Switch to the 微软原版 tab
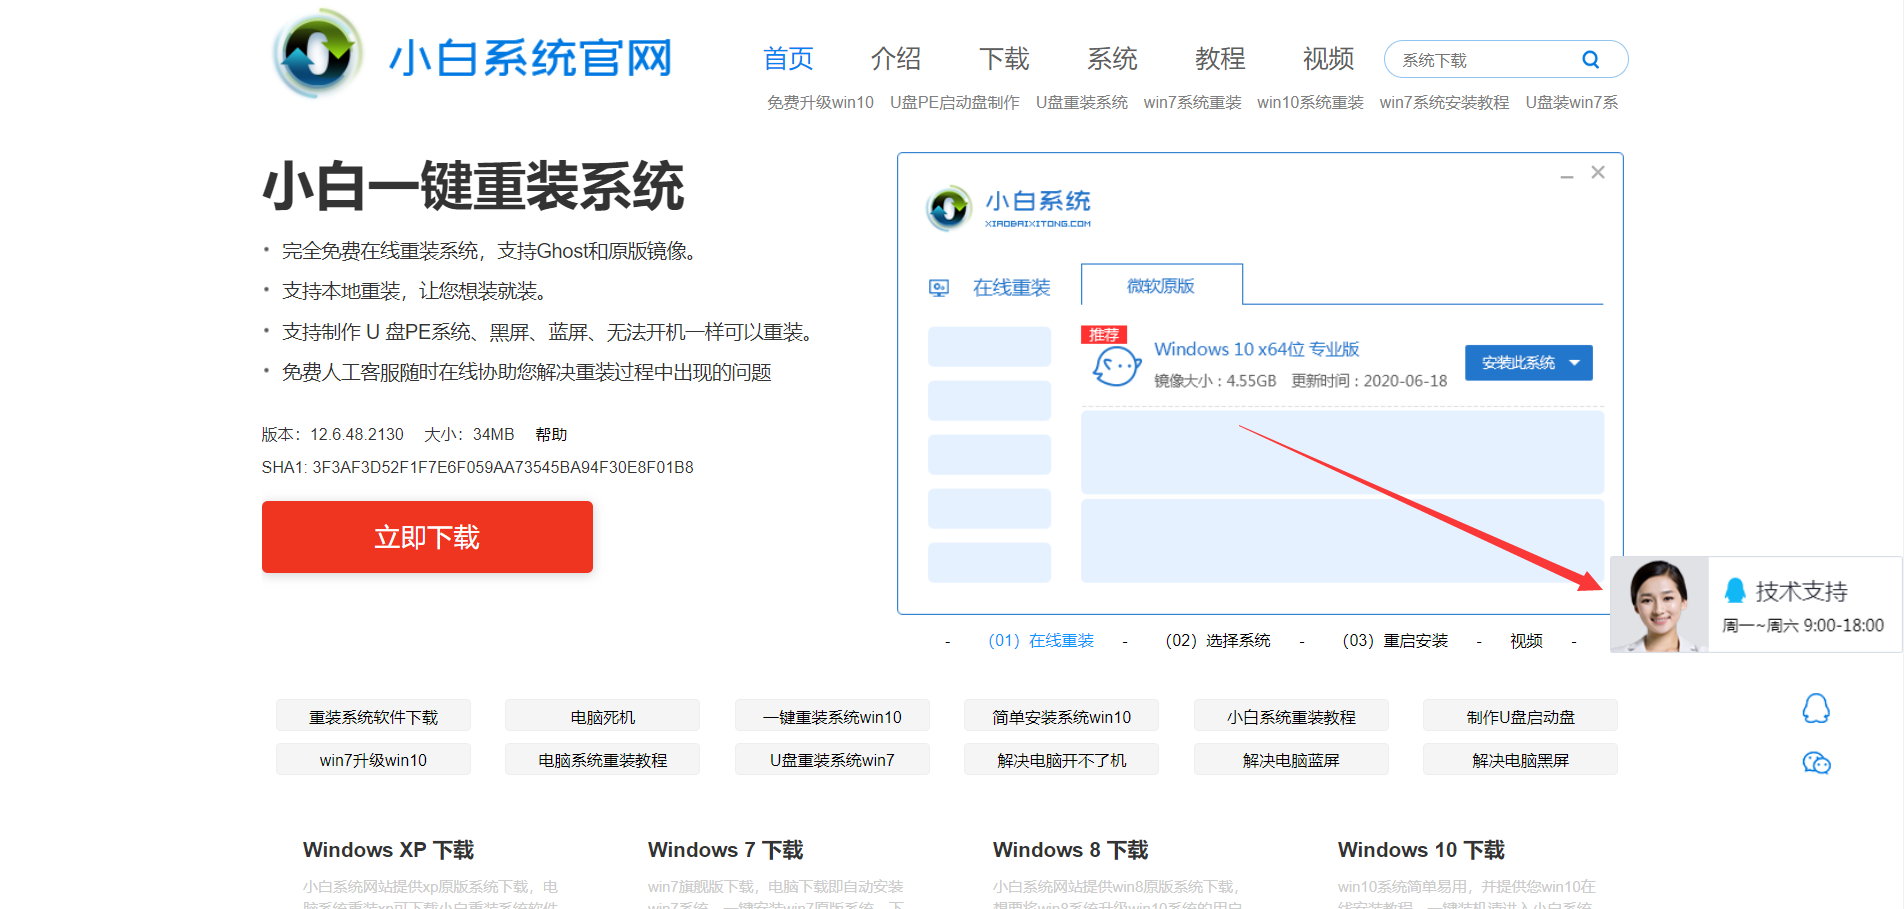The height and width of the screenshot is (909, 1904). tap(1162, 286)
